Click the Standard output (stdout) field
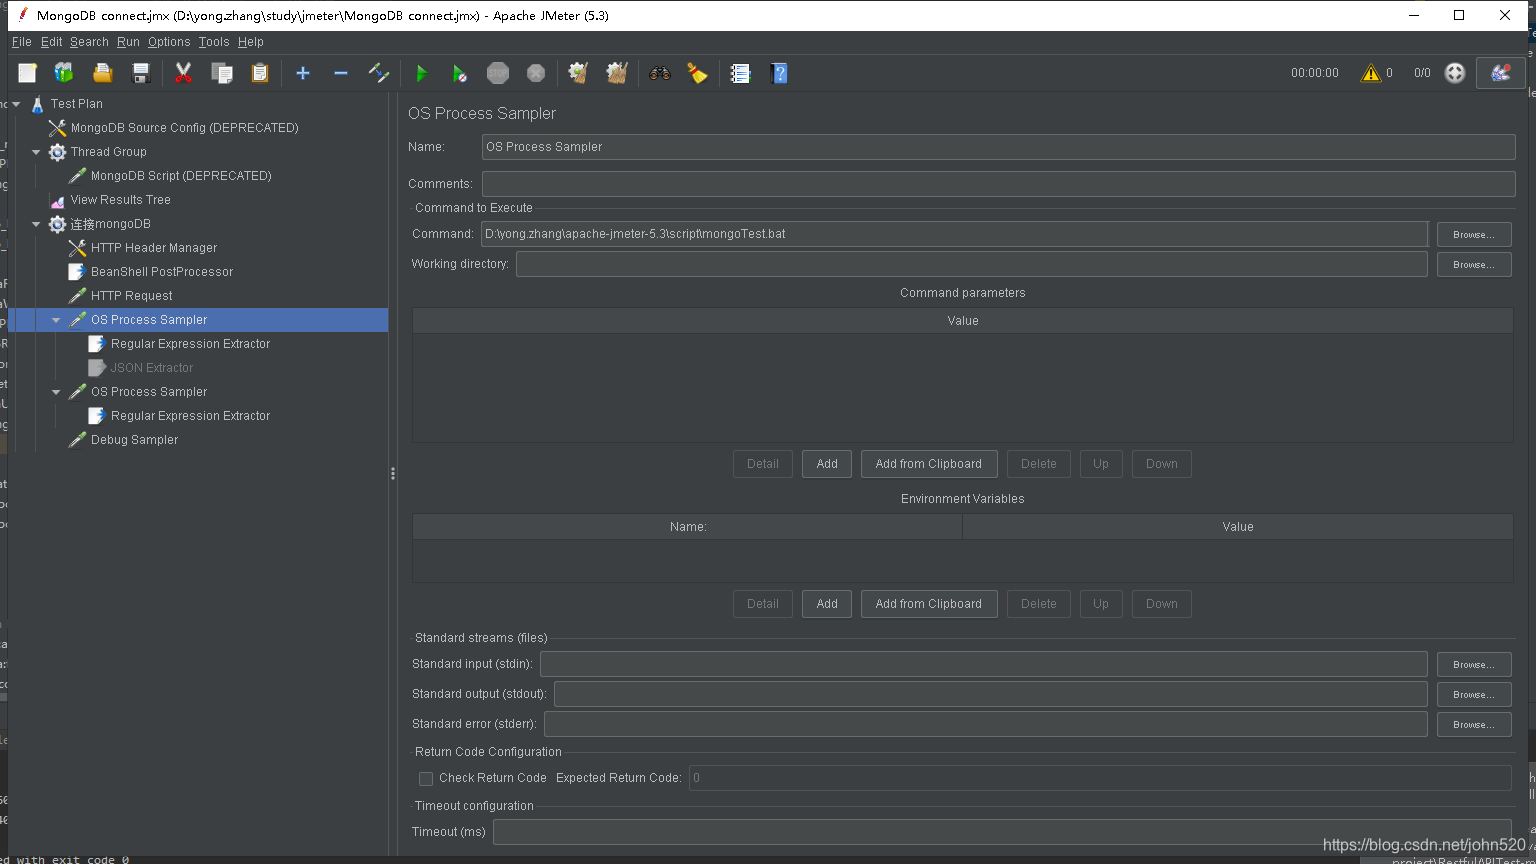The width and height of the screenshot is (1536, 864). tap(991, 694)
